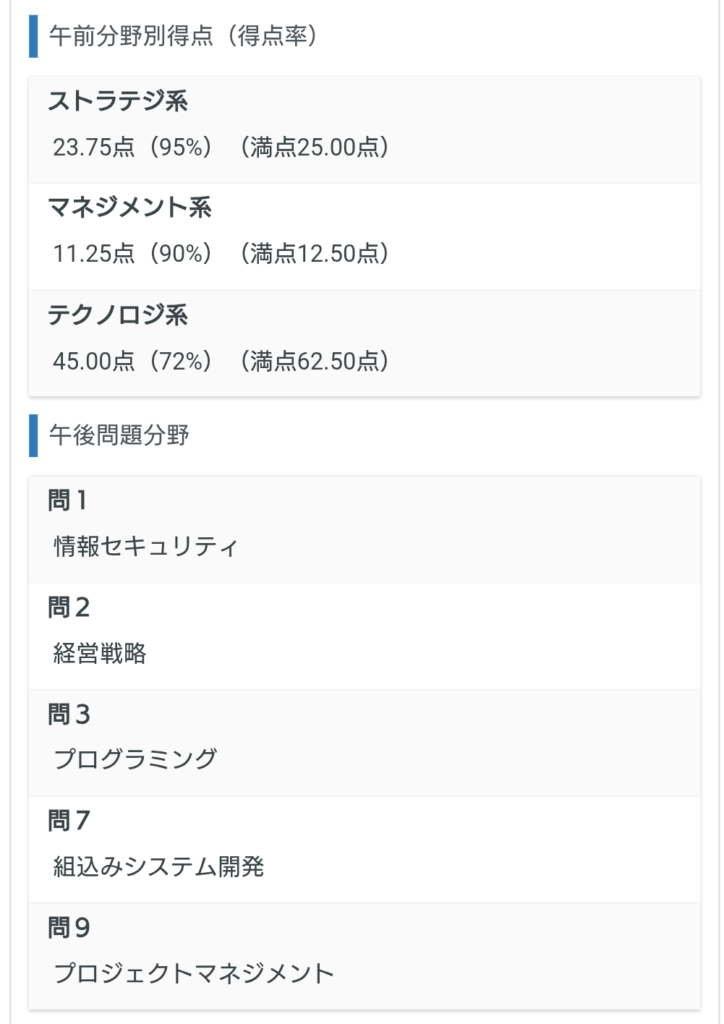Click the blue bar beside 午前分野別得点

click(33, 37)
